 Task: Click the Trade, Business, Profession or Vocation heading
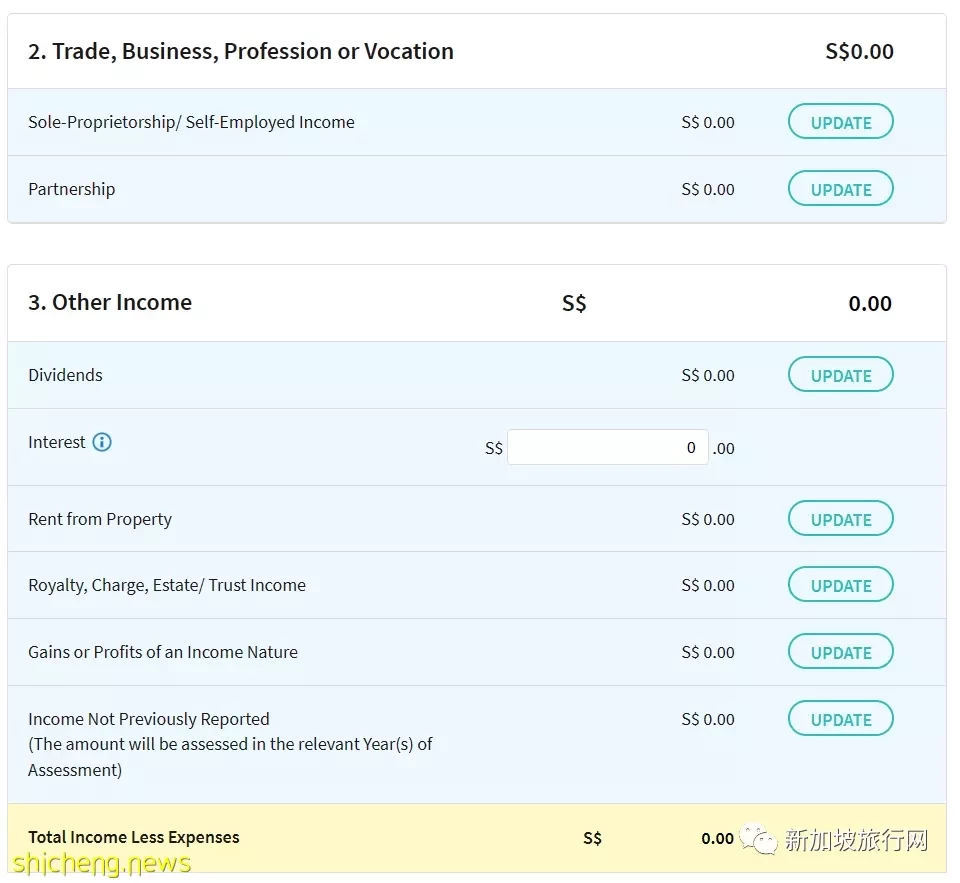click(x=241, y=51)
